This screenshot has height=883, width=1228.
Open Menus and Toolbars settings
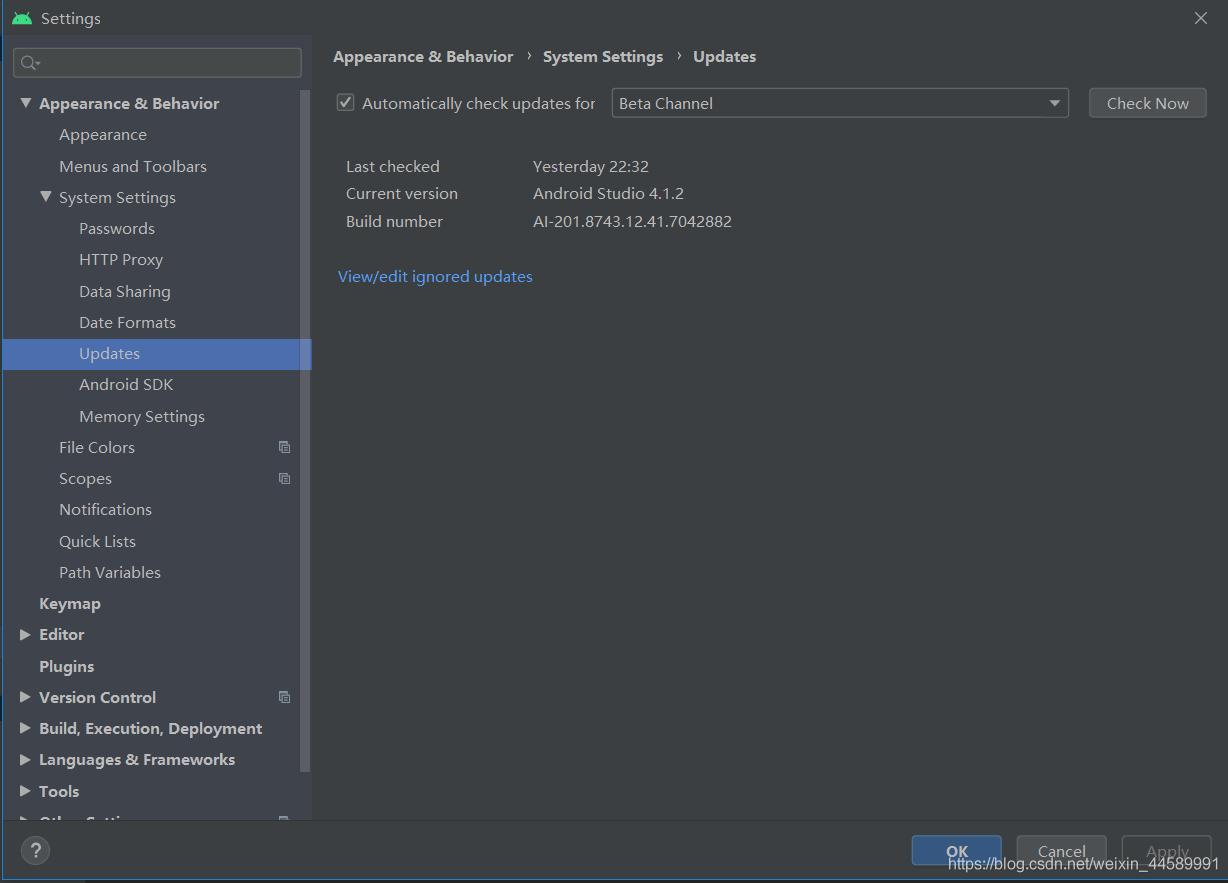(133, 166)
